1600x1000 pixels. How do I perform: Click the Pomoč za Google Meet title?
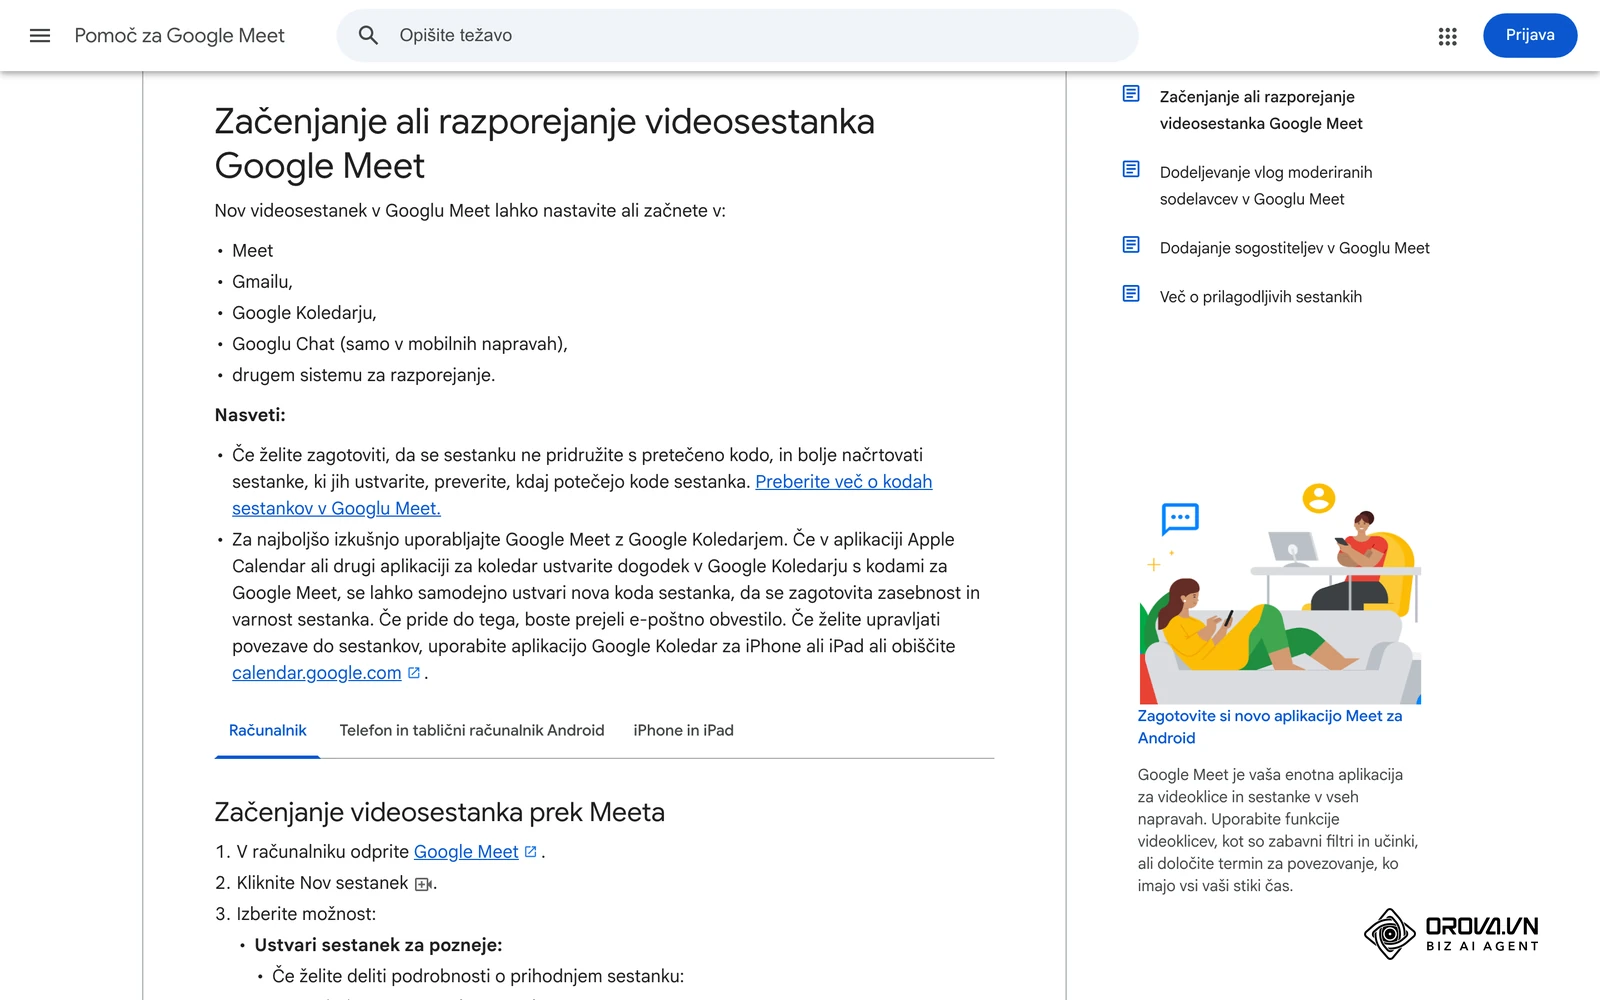(179, 36)
